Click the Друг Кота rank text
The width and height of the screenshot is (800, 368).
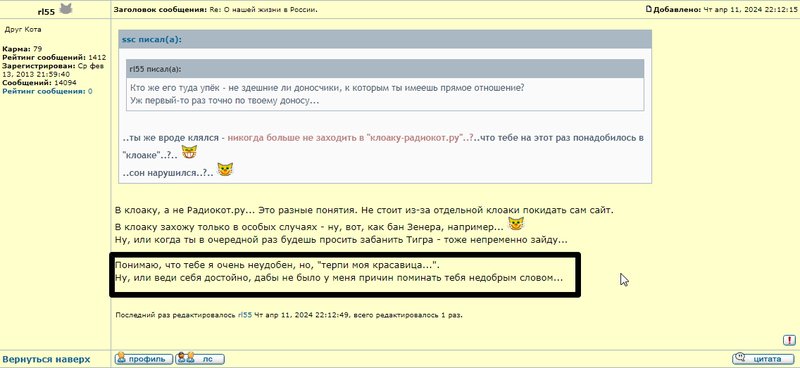coord(23,29)
